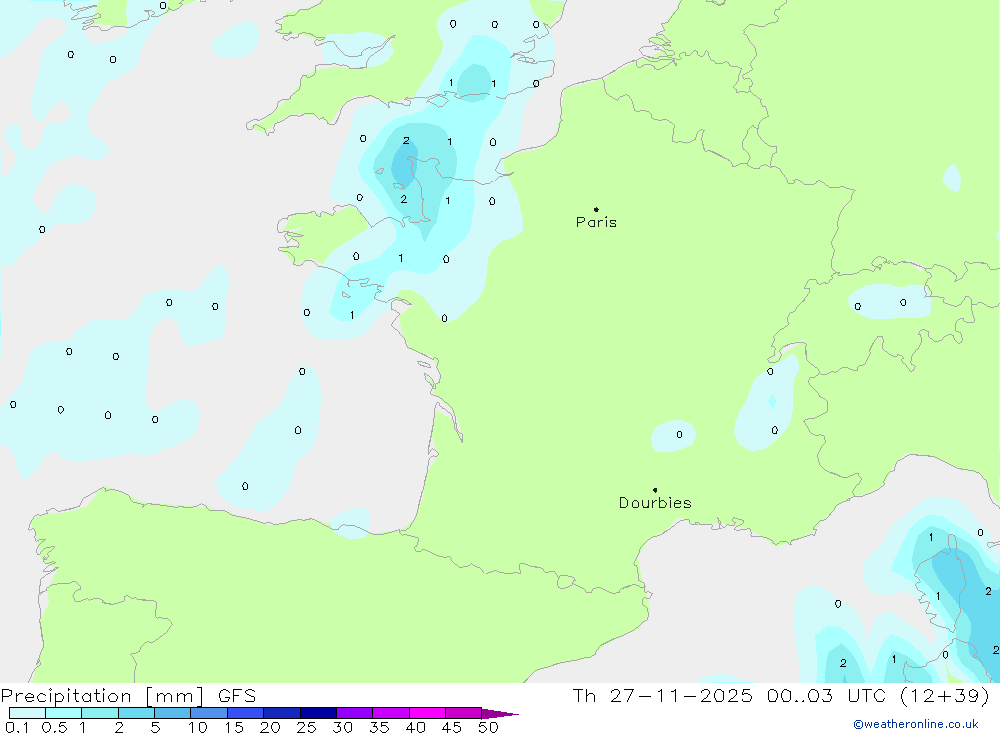Click the '10' legend scale label
The height and width of the screenshot is (733, 1000).
pyautogui.click(x=198, y=727)
